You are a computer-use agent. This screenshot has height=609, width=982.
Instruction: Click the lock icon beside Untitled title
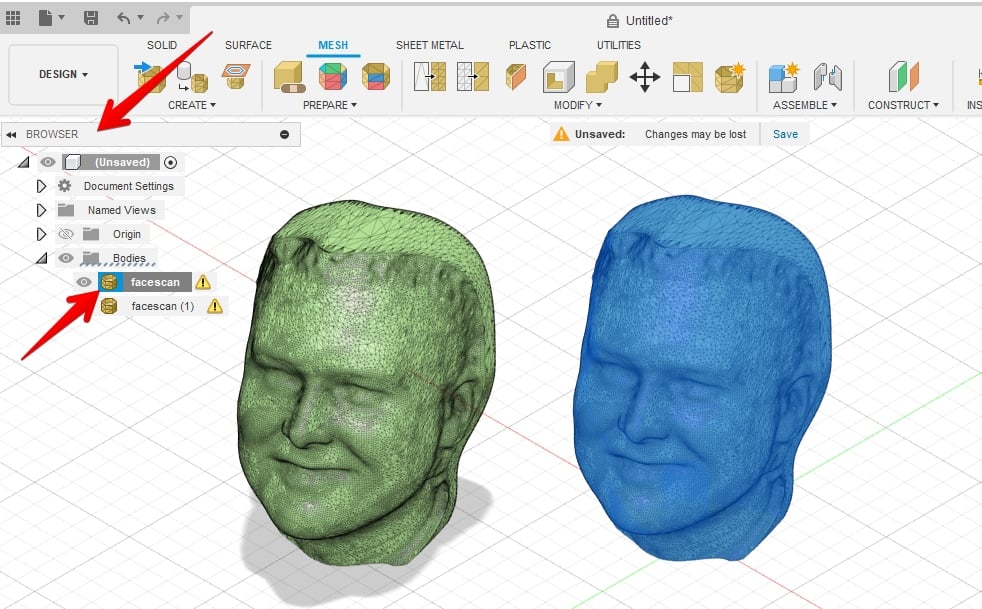612,21
